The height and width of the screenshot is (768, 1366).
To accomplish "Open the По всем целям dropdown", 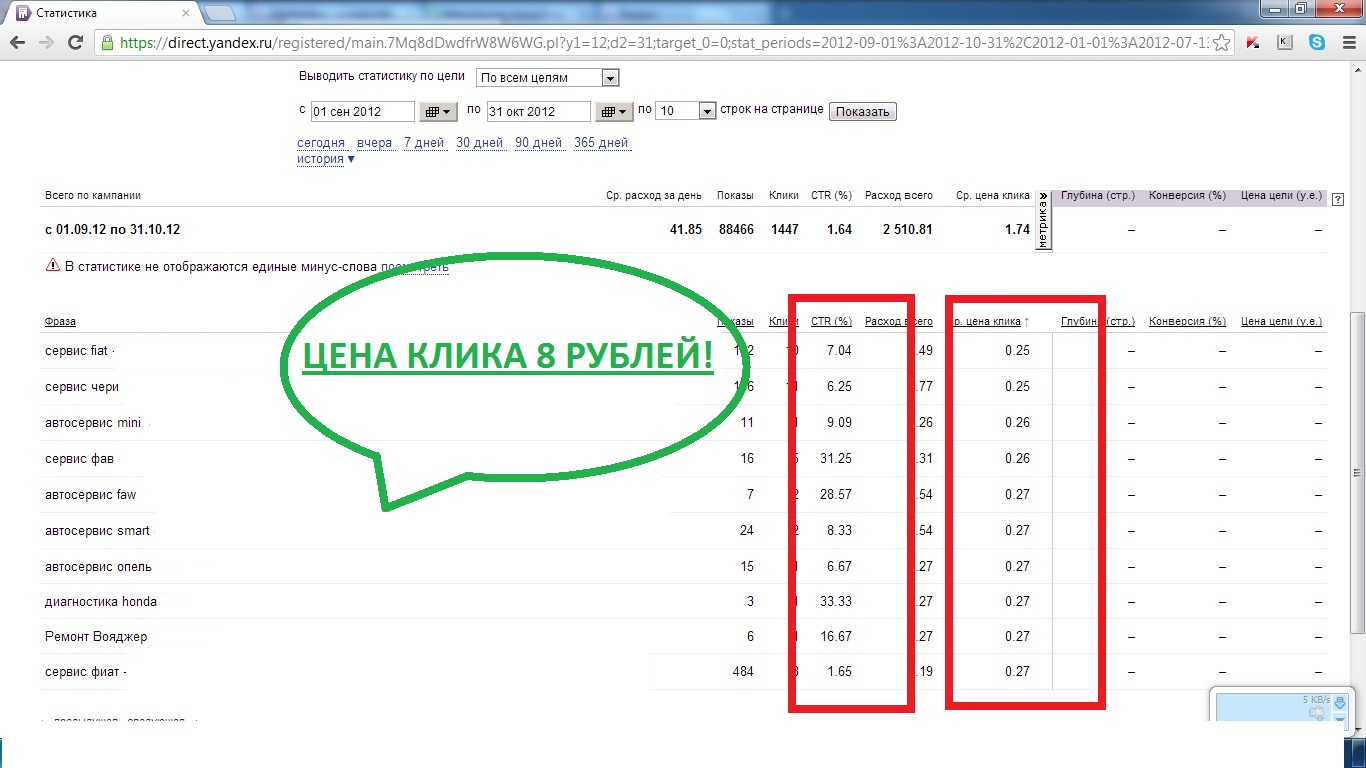I will click(547, 78).
